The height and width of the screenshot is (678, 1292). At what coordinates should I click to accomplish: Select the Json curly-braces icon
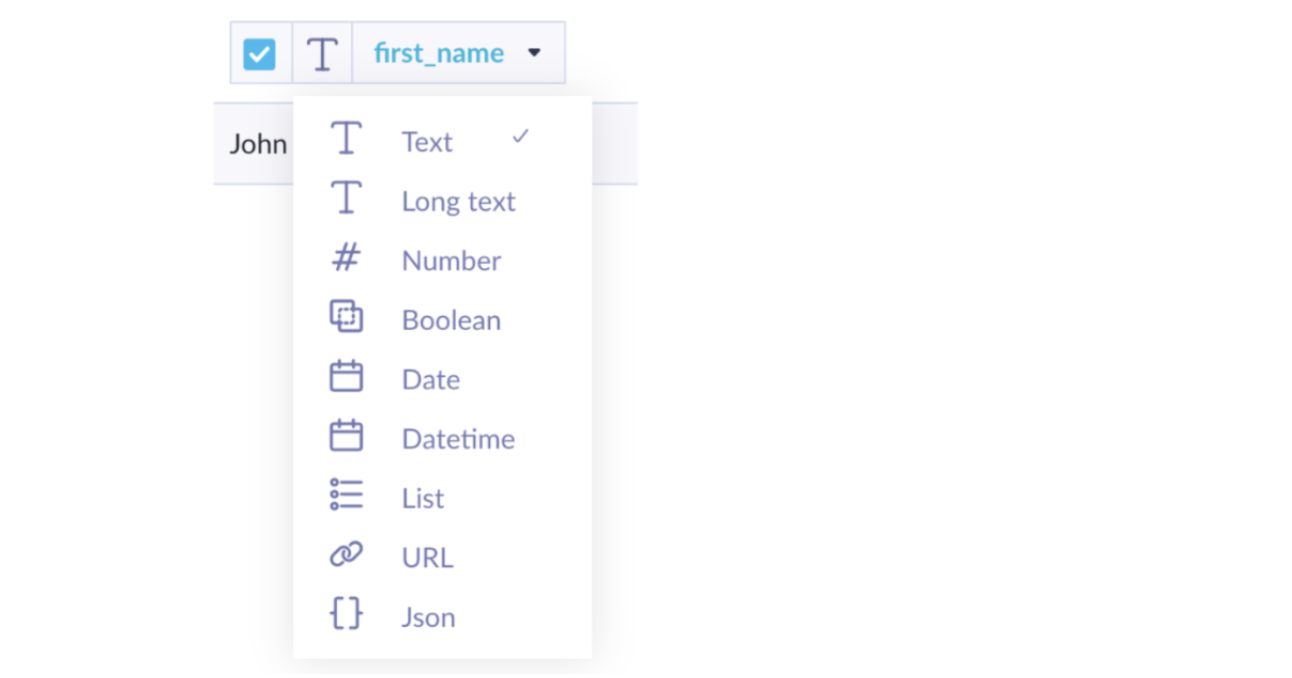pos(345,614)
